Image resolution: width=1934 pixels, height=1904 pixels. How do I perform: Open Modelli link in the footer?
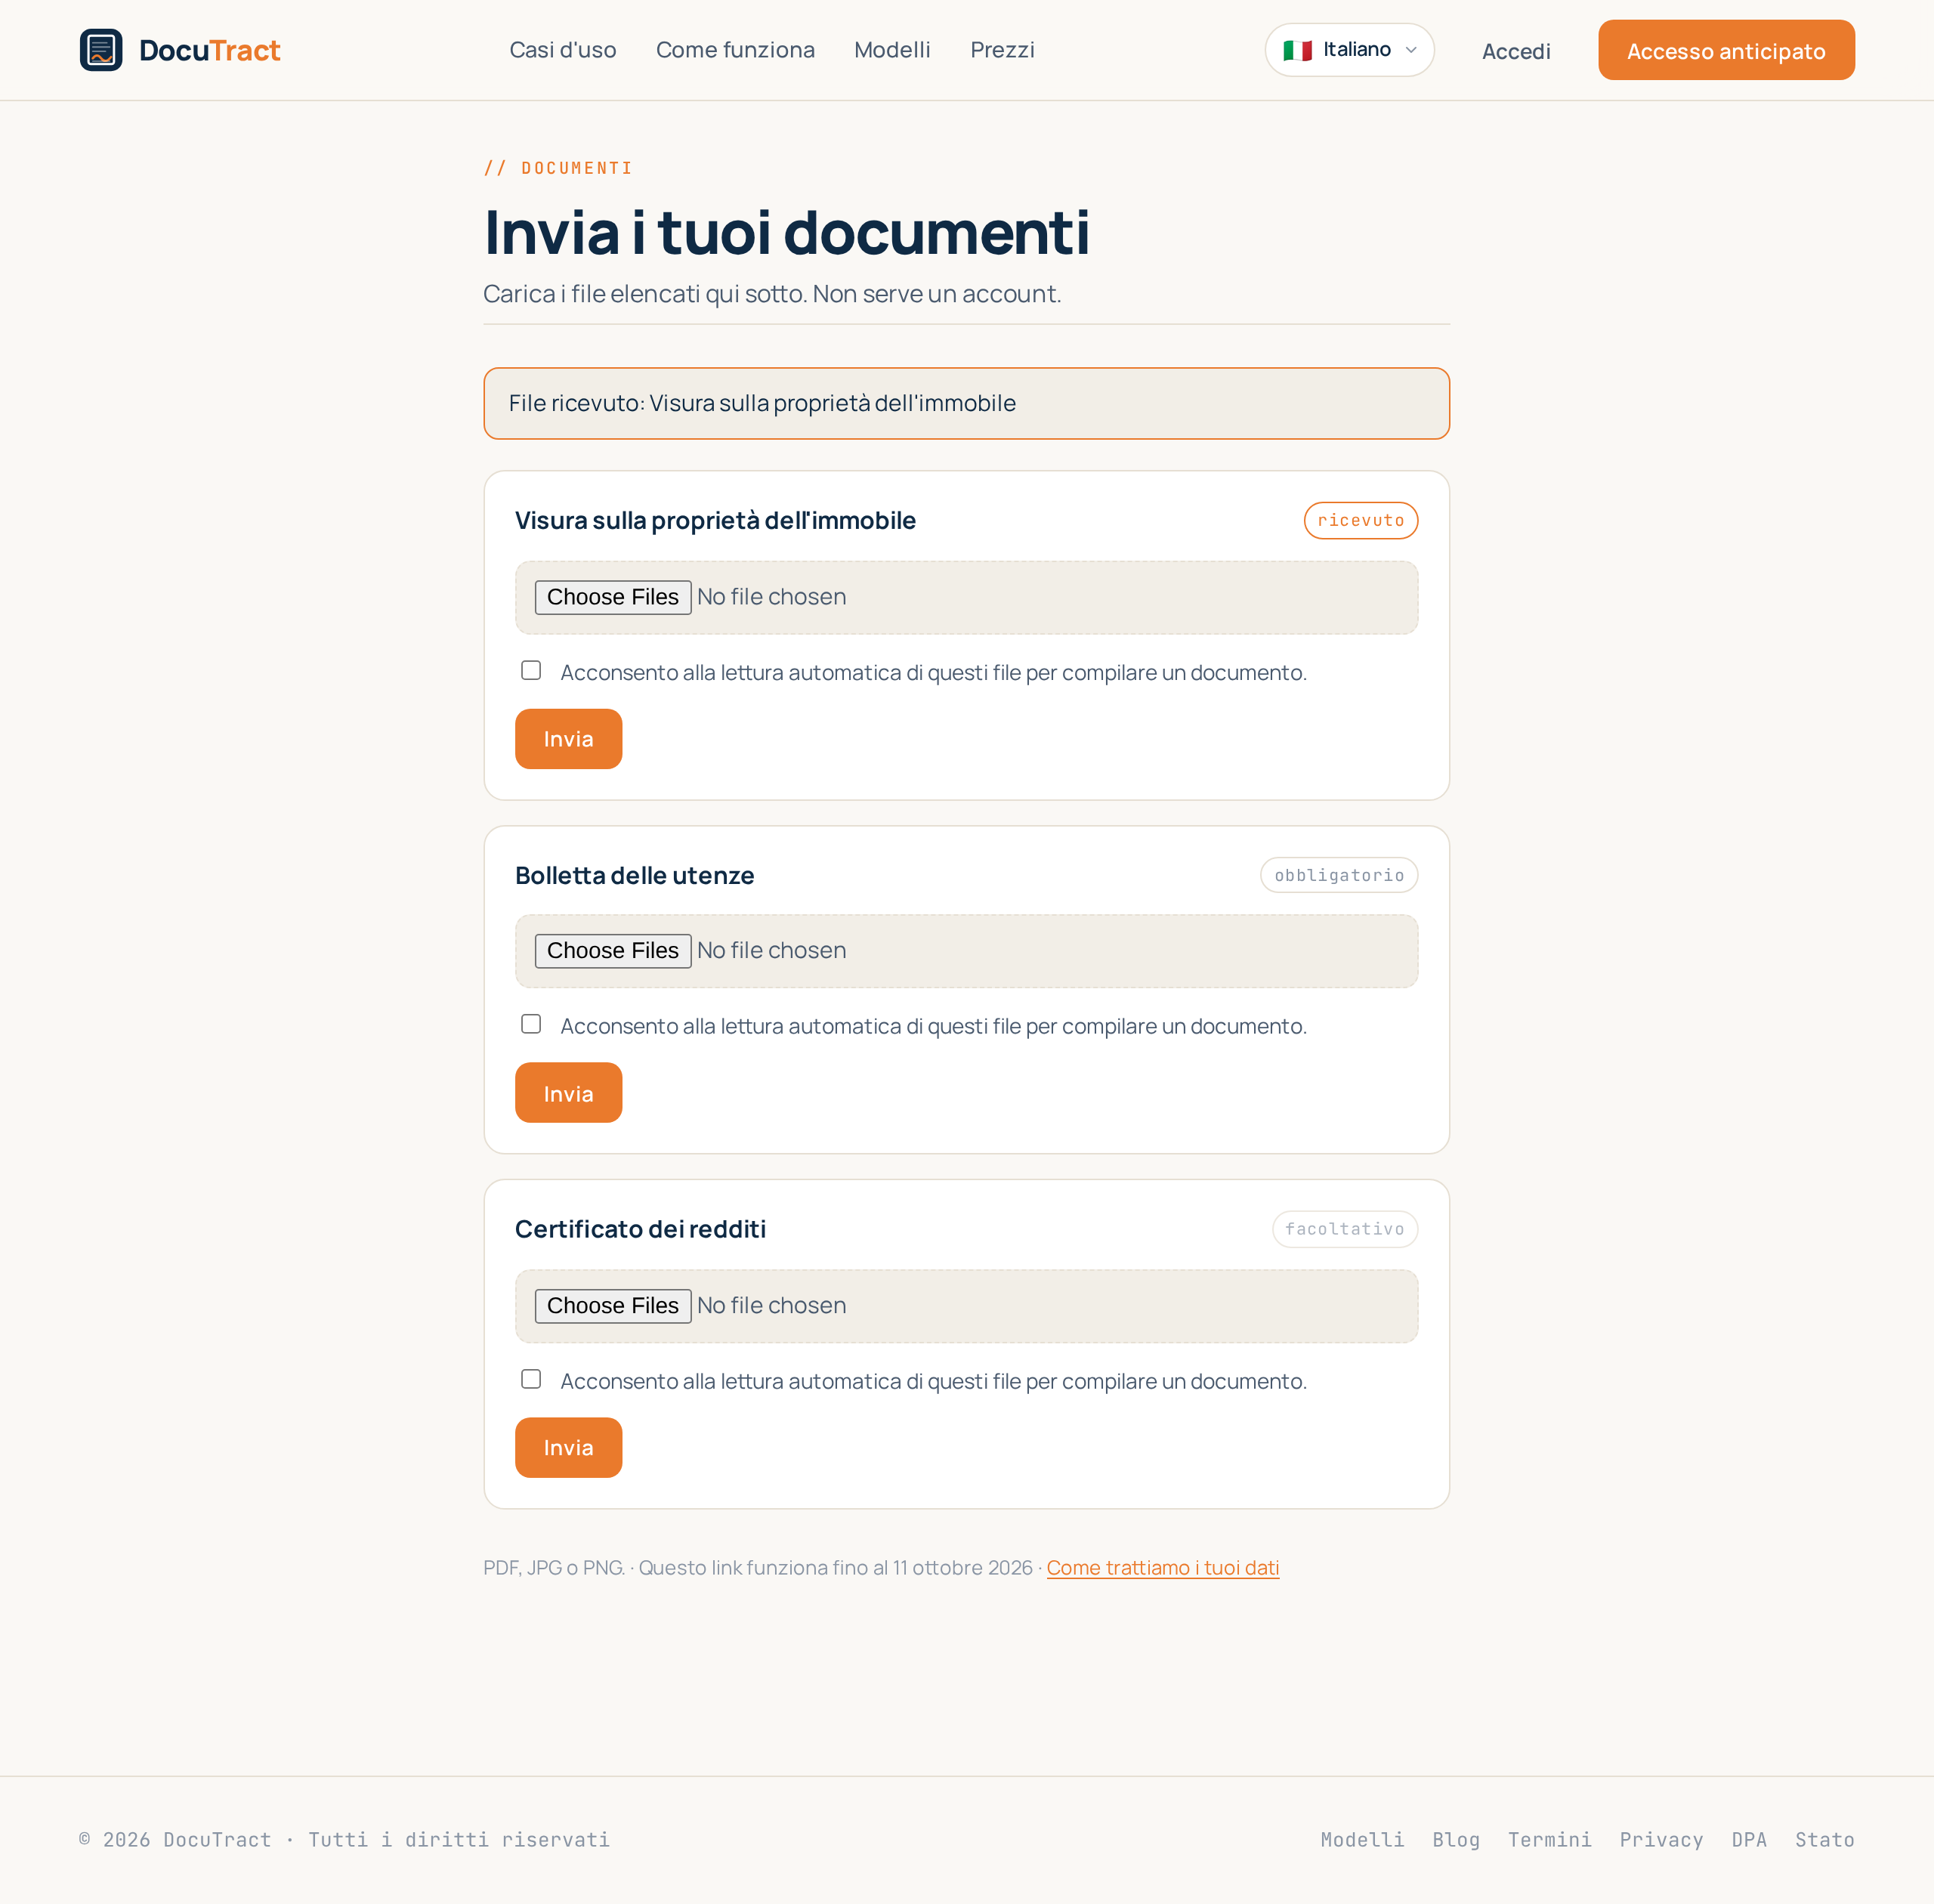(x=1362, y=1840)
